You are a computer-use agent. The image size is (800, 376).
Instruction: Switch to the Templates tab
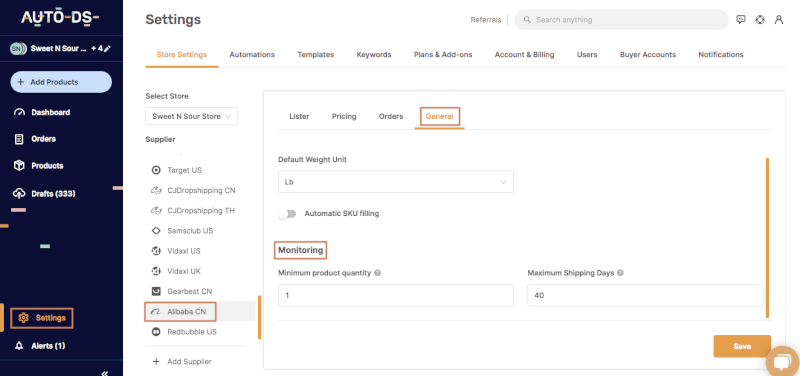[x=316, y=55]
